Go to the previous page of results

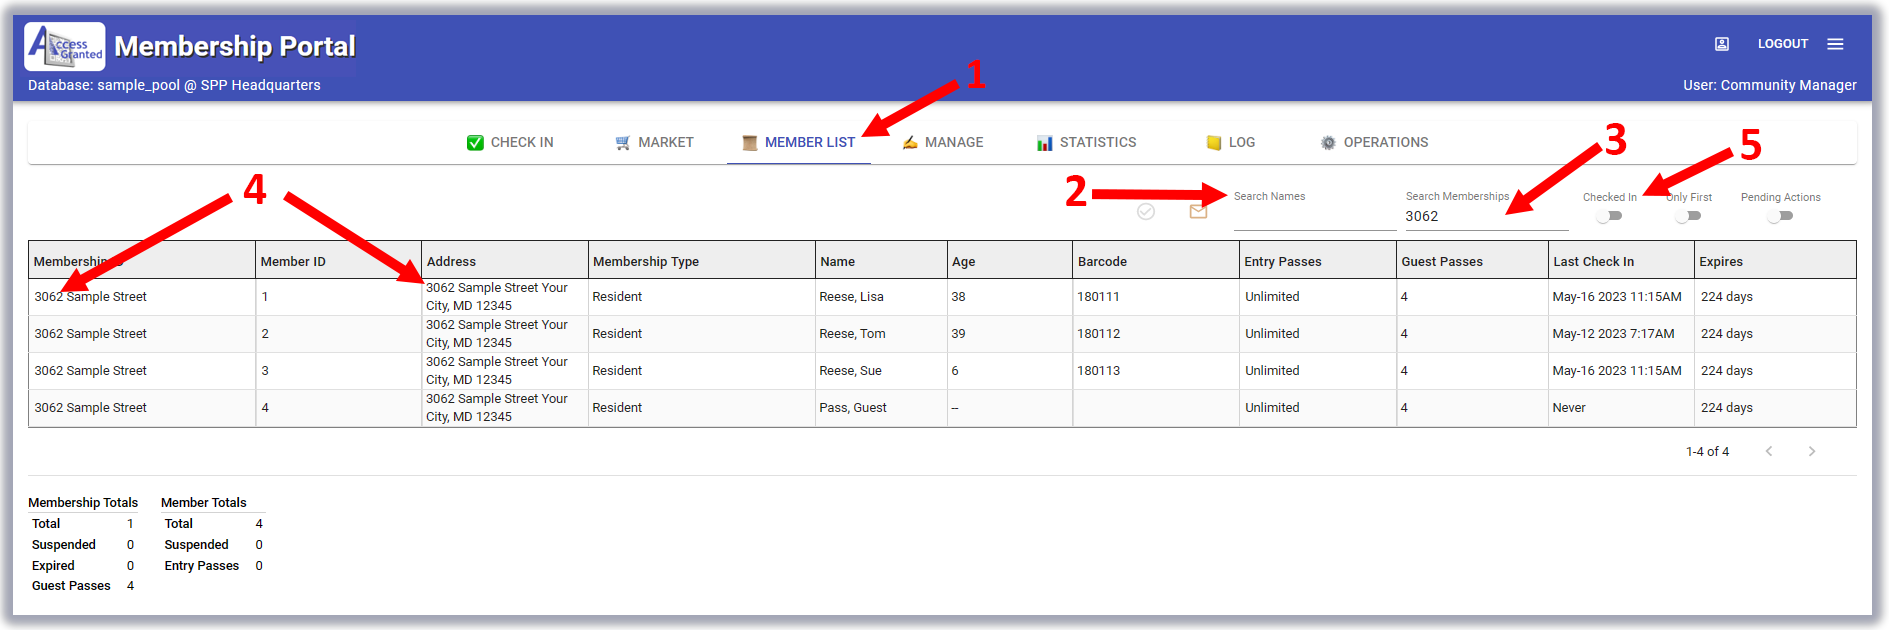tap(1768, 451)
